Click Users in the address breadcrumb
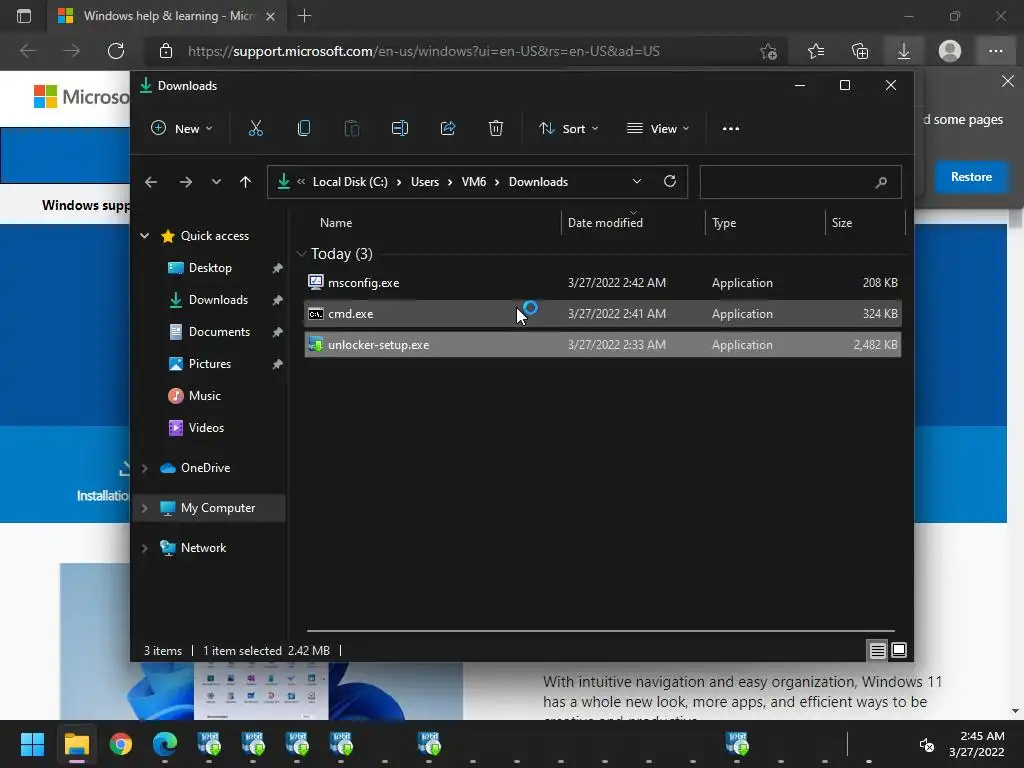This screenshot has width=1024, height=768. pyautogui.click(x=424, y=182)
